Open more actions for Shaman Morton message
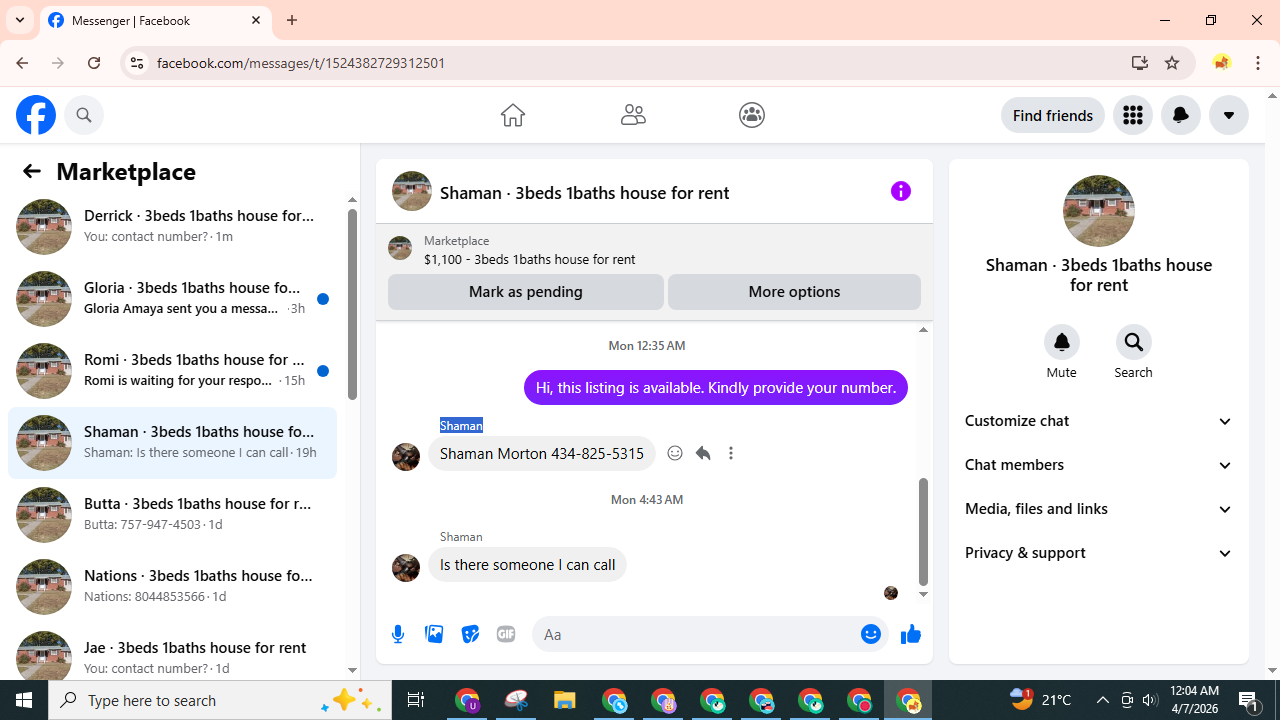The height and width of the screenshot is (720, 1280). pos(731,453)
